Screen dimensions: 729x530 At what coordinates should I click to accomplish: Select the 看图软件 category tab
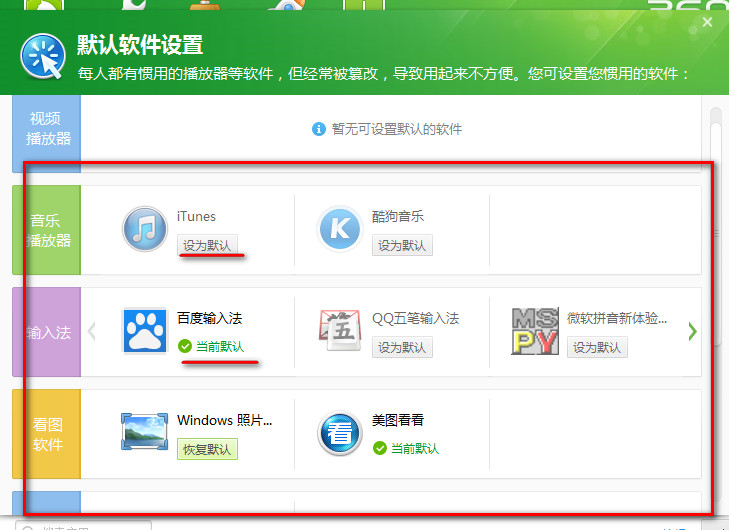(x=46, y=434)
